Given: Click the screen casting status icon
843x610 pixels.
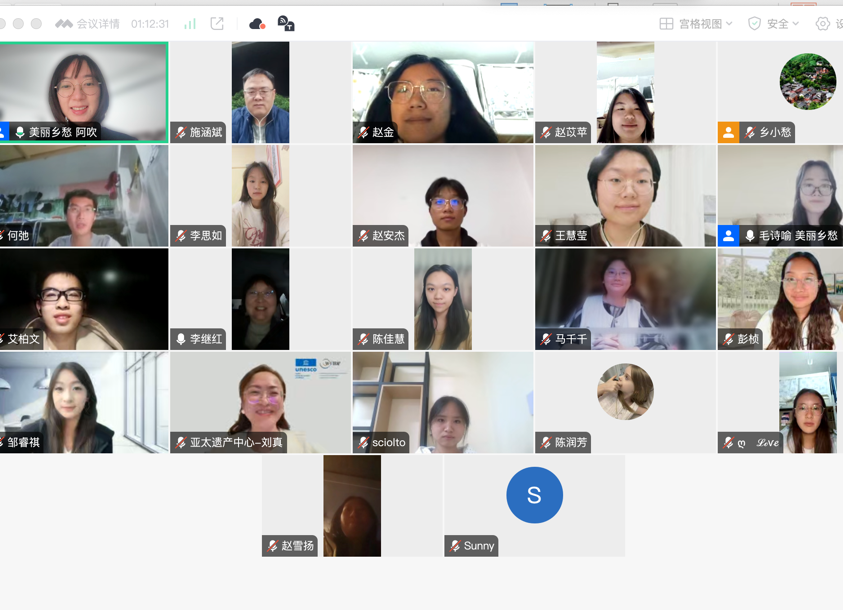Looking at the screenshot, I should point(286,24).
